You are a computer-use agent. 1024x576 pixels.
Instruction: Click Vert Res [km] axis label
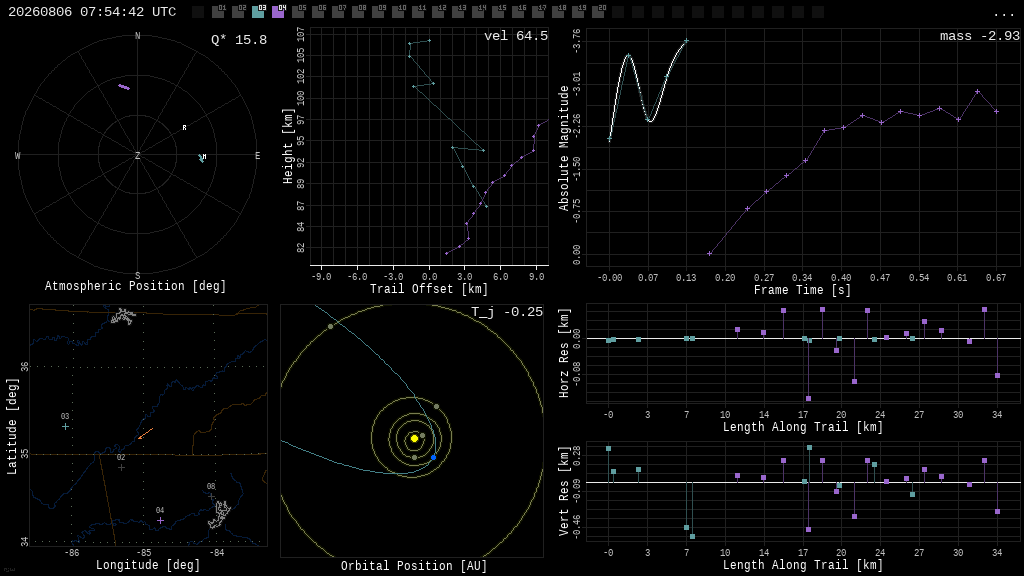tap(564, 491)
